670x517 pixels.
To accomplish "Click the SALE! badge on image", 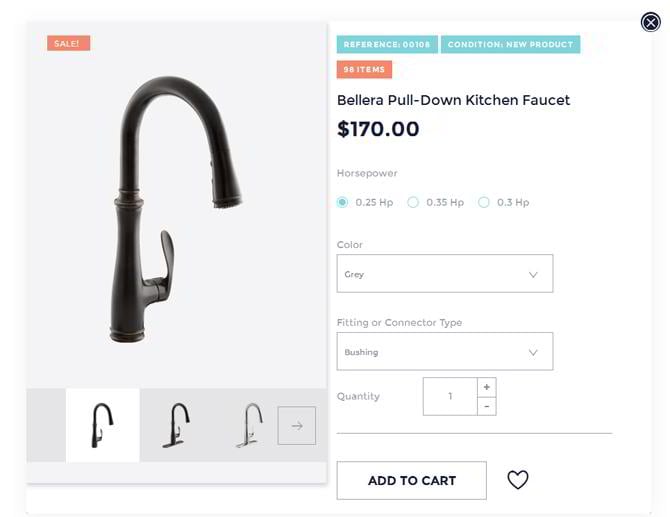I will click(x=68, y=43).
